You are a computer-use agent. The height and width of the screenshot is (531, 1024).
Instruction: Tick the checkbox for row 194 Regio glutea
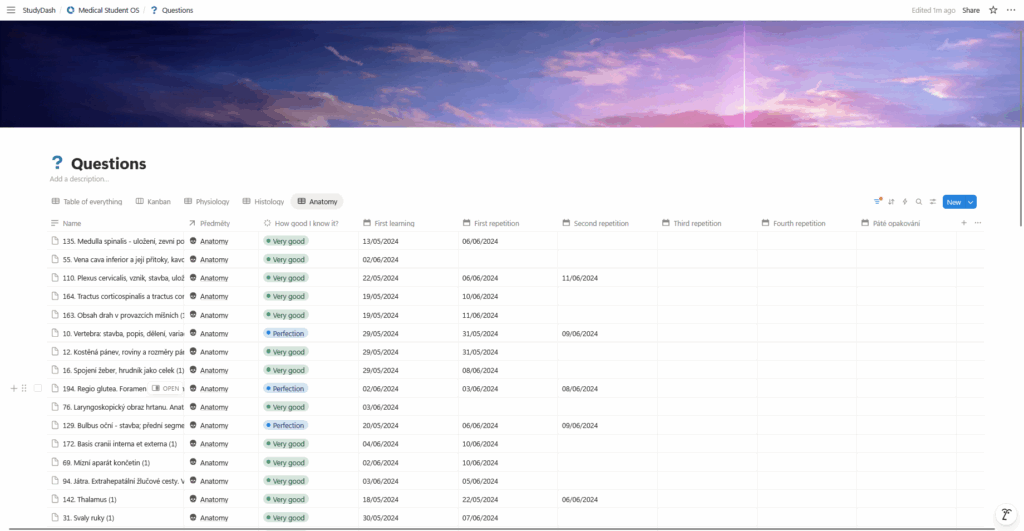37,388
